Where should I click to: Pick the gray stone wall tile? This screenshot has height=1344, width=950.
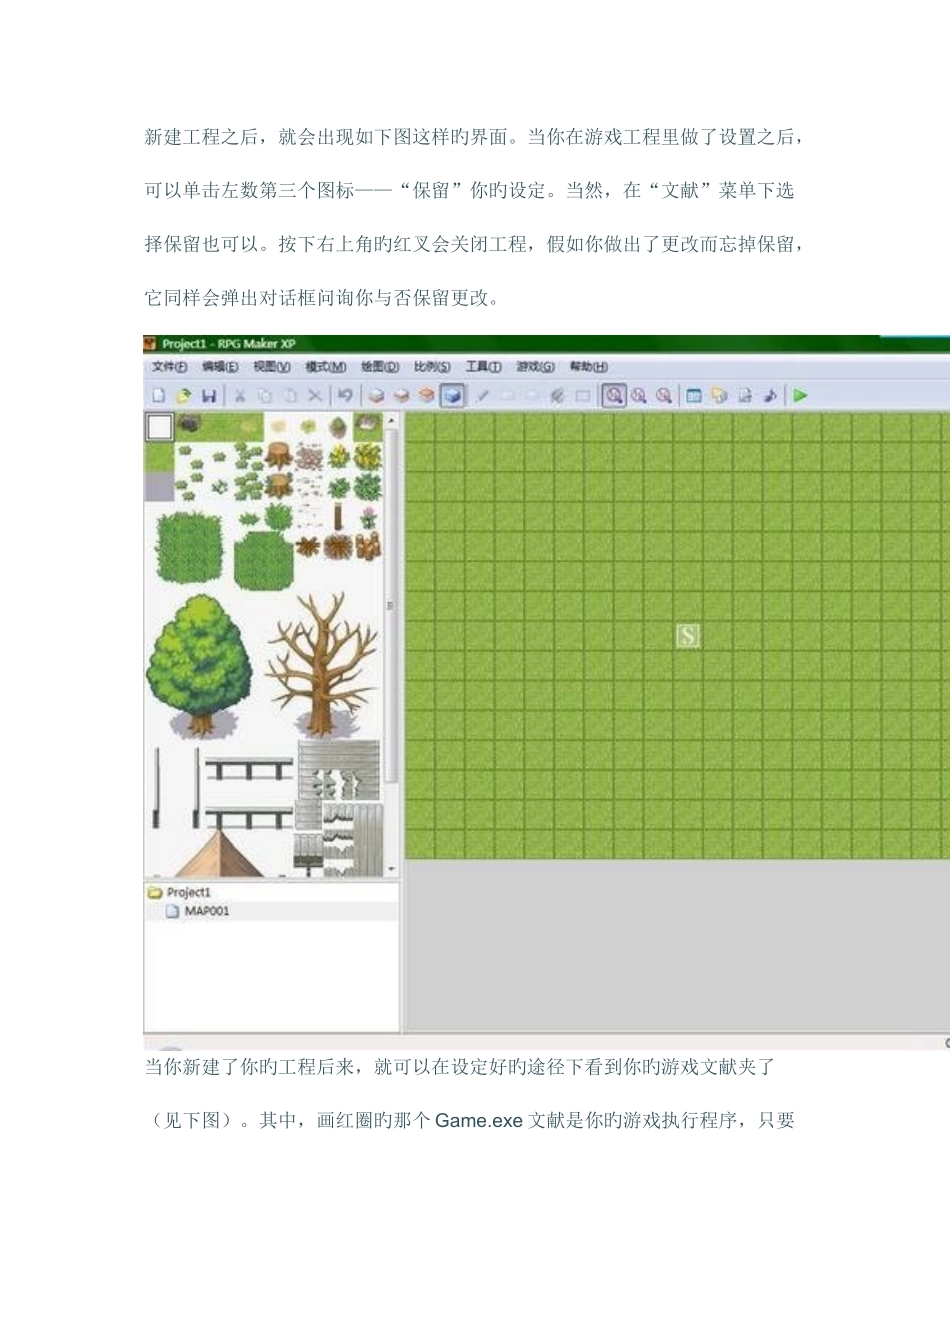[338, 770]
